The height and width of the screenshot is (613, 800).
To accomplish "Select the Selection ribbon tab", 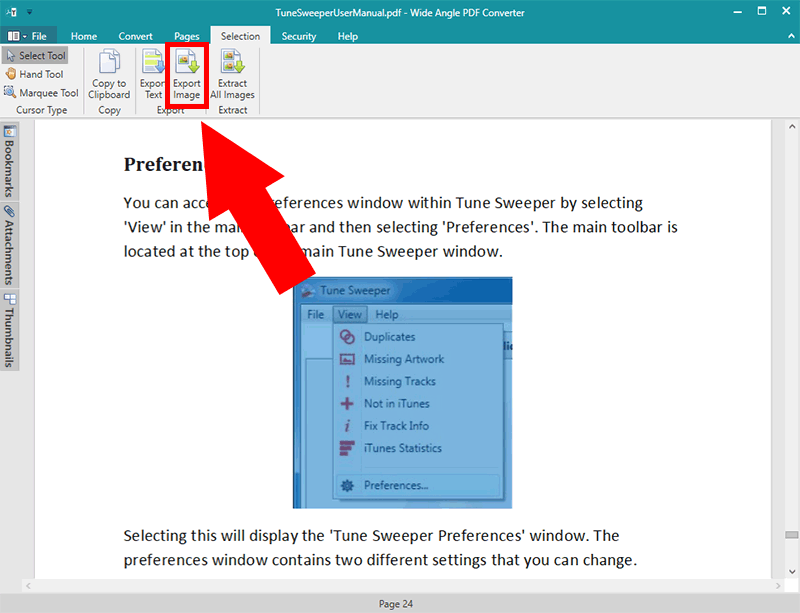I will [240, 36].
